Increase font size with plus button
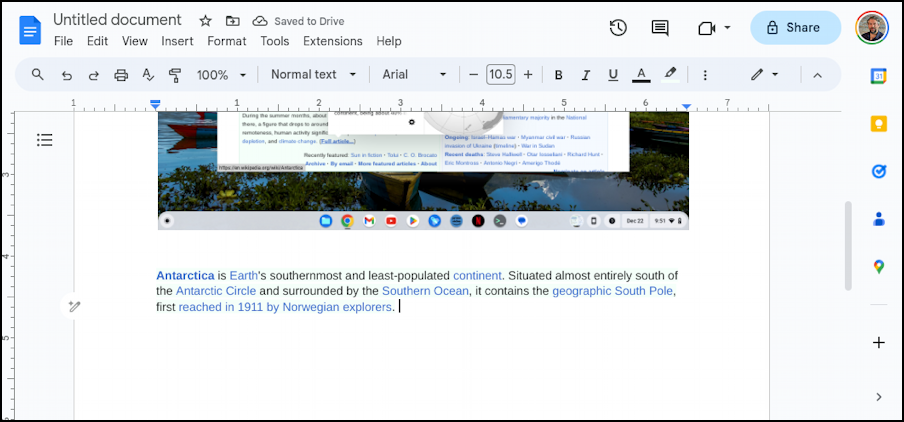This screenshot has width=904, height=422. (x=528, y=74)
